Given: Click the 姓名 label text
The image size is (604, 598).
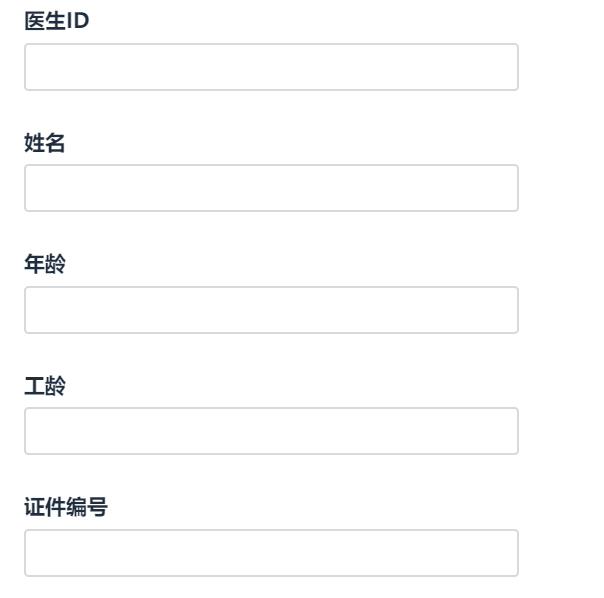Looking at the screenshot, I should point(45,145).
